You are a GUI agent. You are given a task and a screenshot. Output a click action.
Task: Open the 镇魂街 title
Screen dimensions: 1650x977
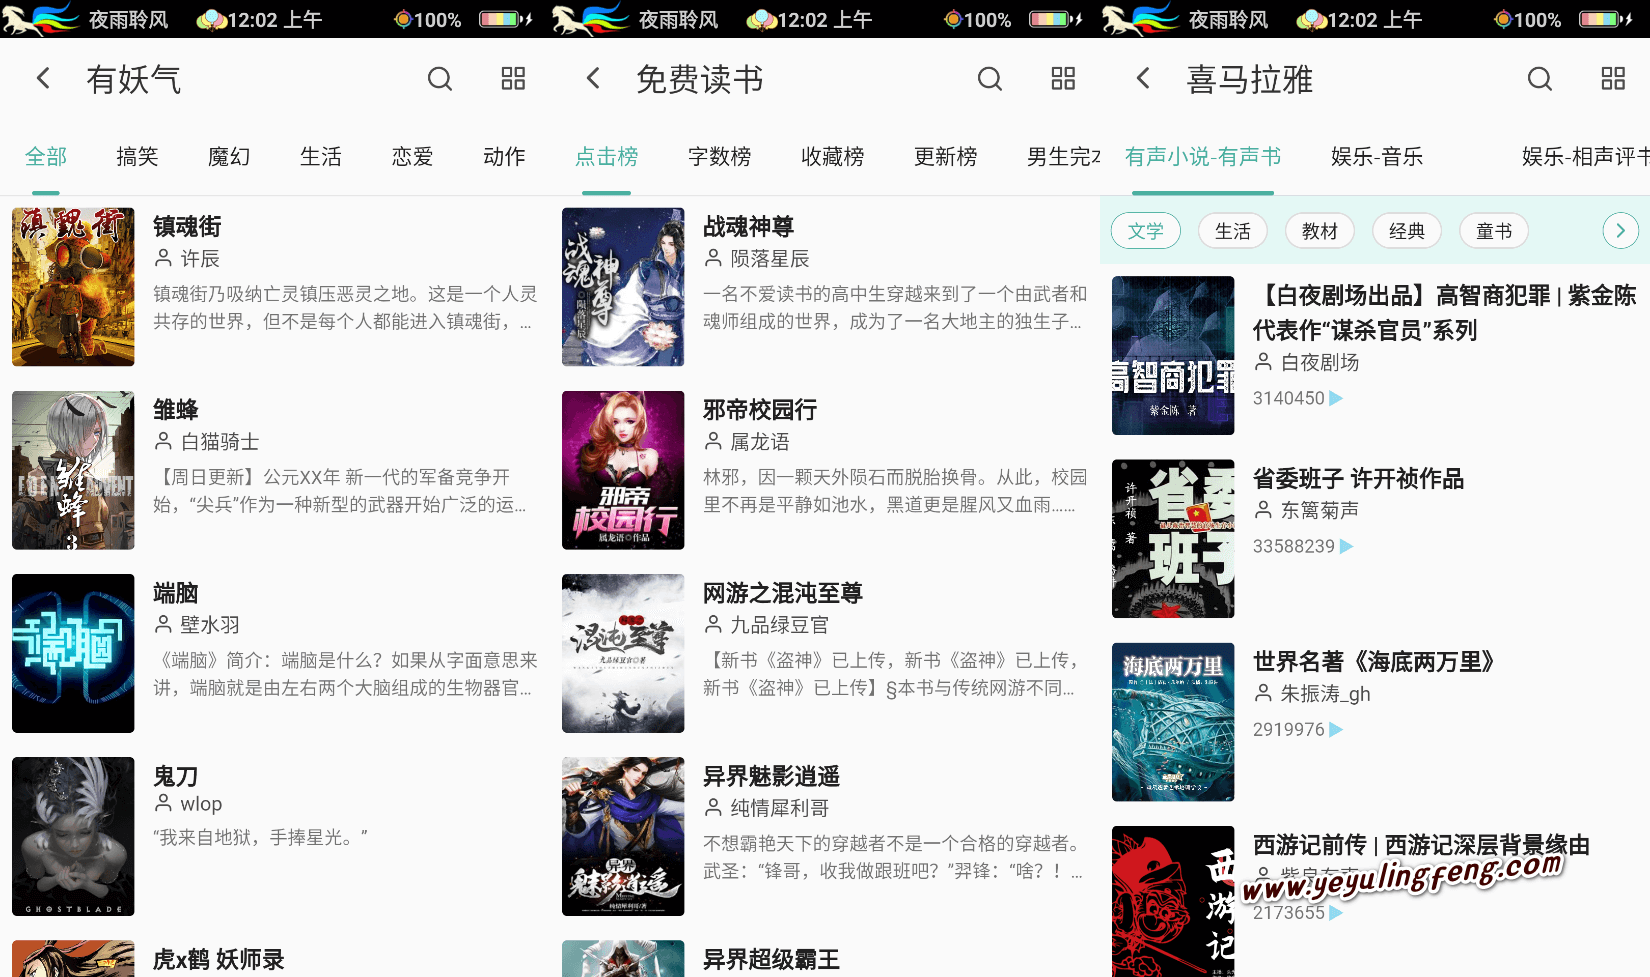(187, 227)
